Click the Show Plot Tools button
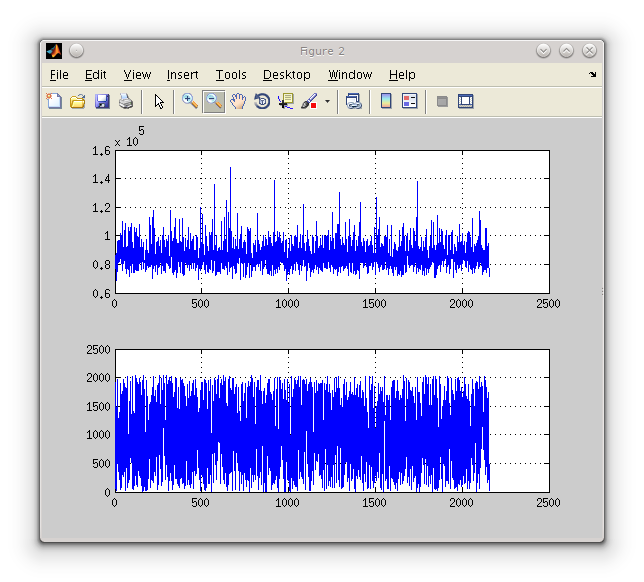This screenshot has height=582, width=644. tap(465, 101)
